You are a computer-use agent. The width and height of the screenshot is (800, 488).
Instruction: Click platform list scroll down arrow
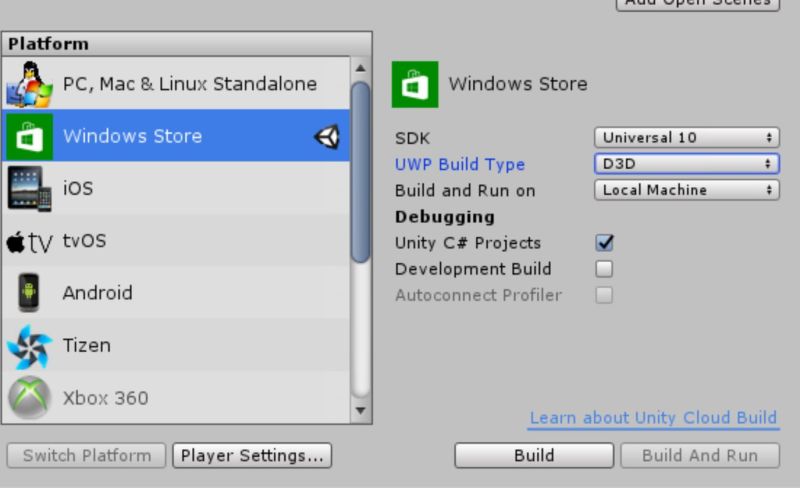361,410
